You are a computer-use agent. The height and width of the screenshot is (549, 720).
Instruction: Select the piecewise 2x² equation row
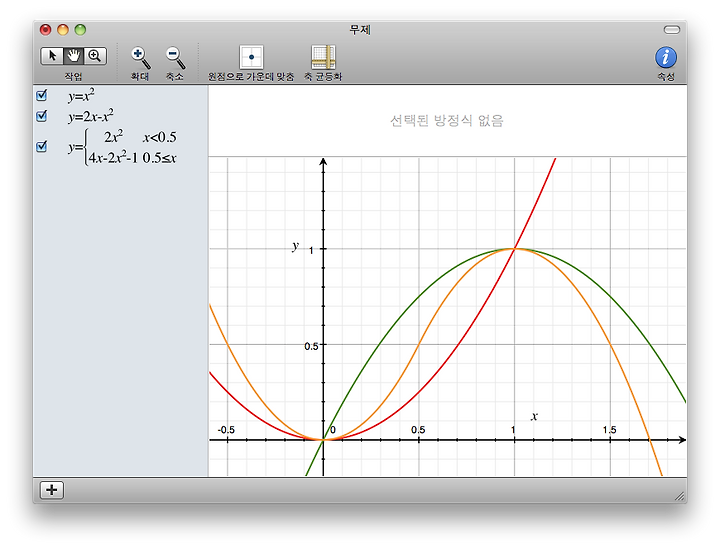[x=121, y=147]
